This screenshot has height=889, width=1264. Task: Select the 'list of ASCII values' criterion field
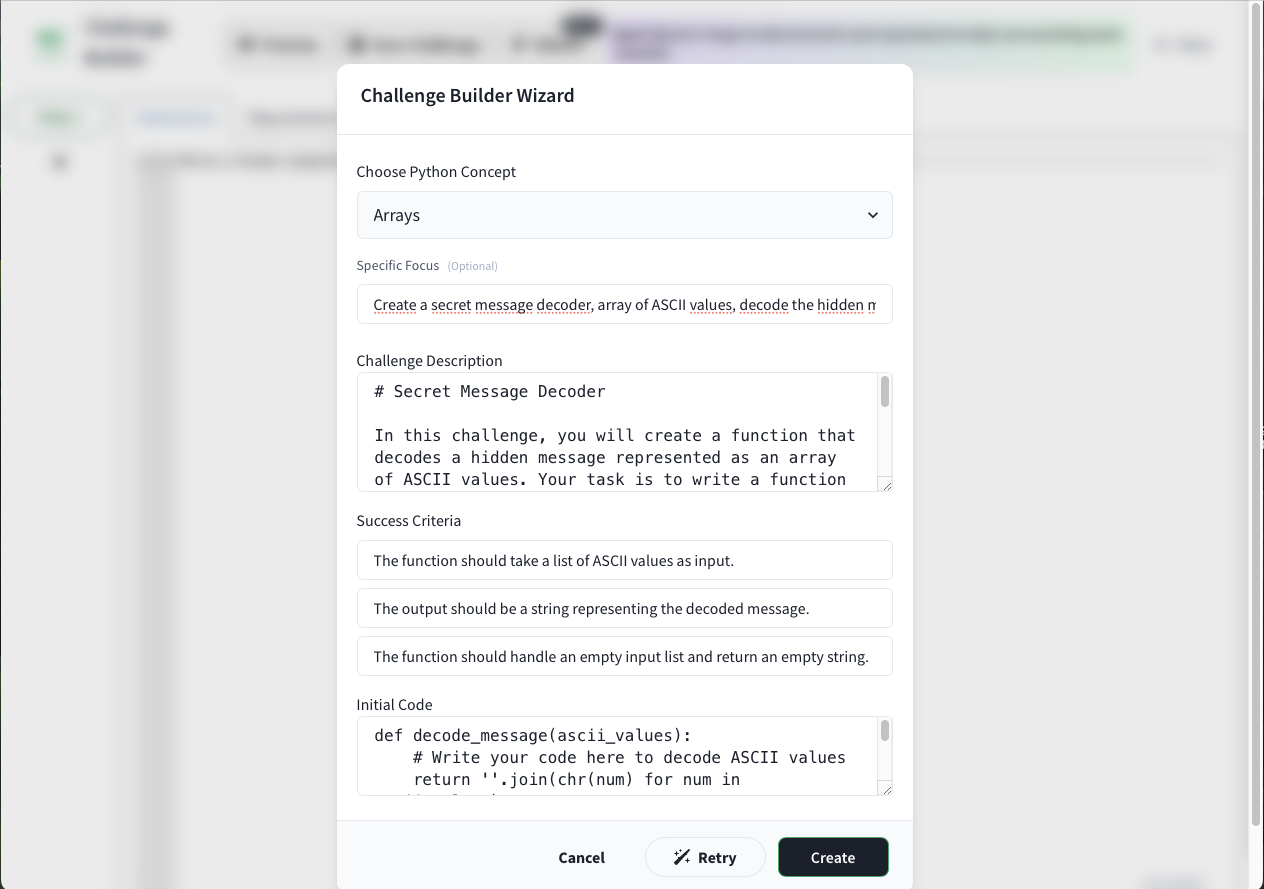[x=624, y=561]
